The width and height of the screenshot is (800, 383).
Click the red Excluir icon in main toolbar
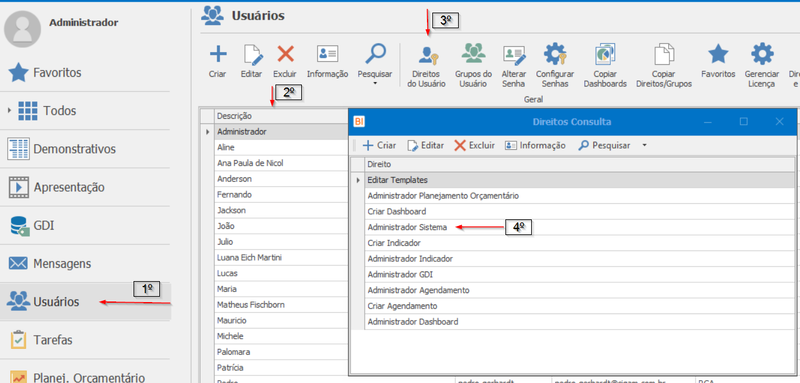(x=285, y=53)
